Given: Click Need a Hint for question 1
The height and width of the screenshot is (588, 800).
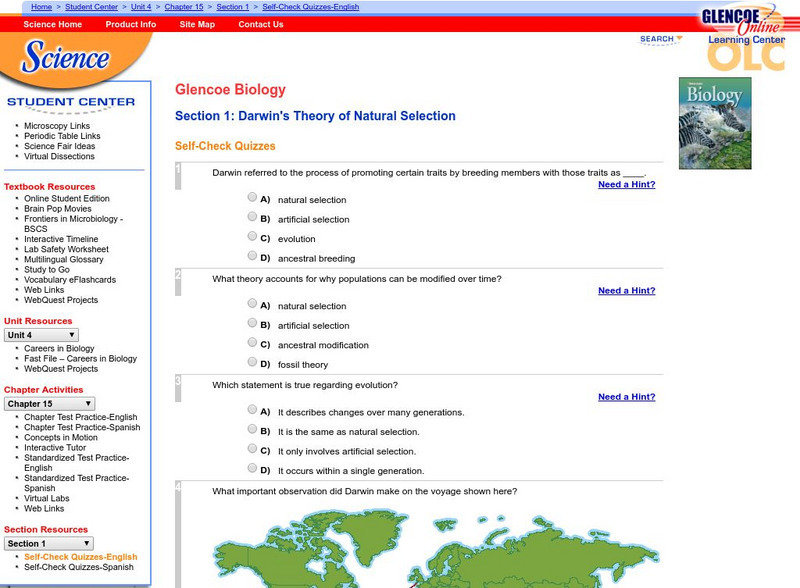Looking at the screenshot, I should [627, 184].
